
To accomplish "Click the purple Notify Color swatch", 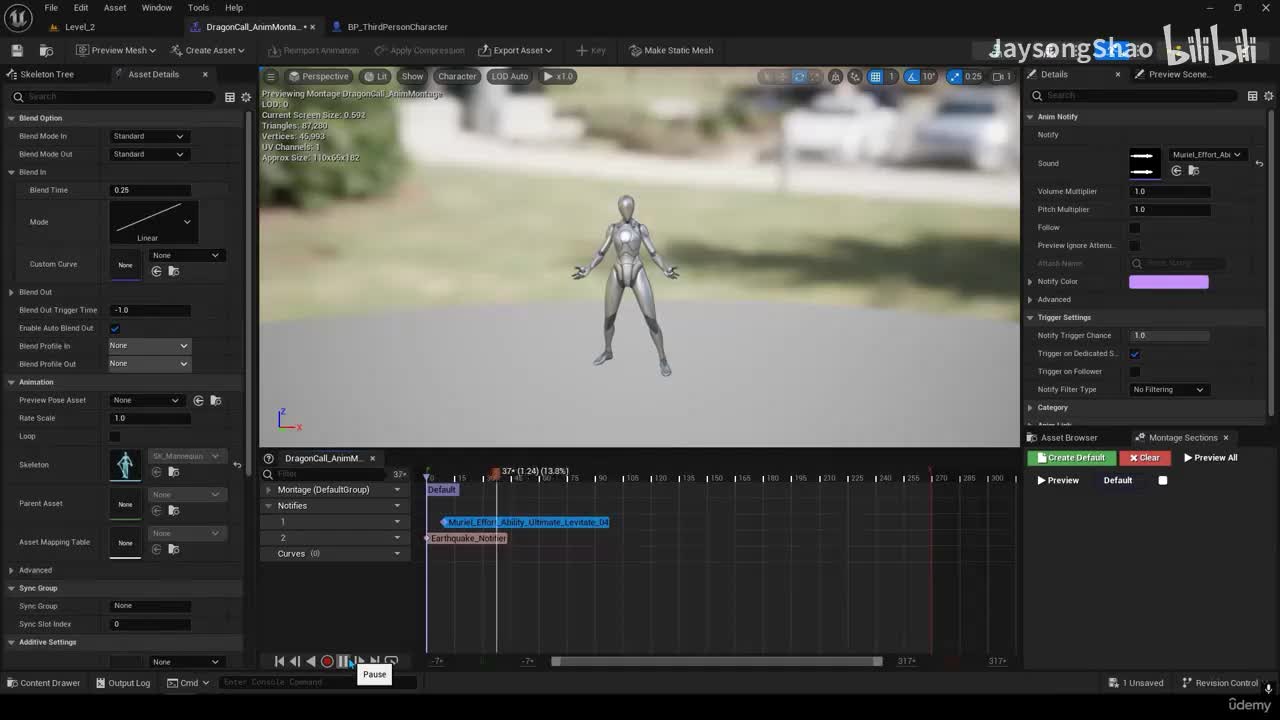I will click(1169, 282).
